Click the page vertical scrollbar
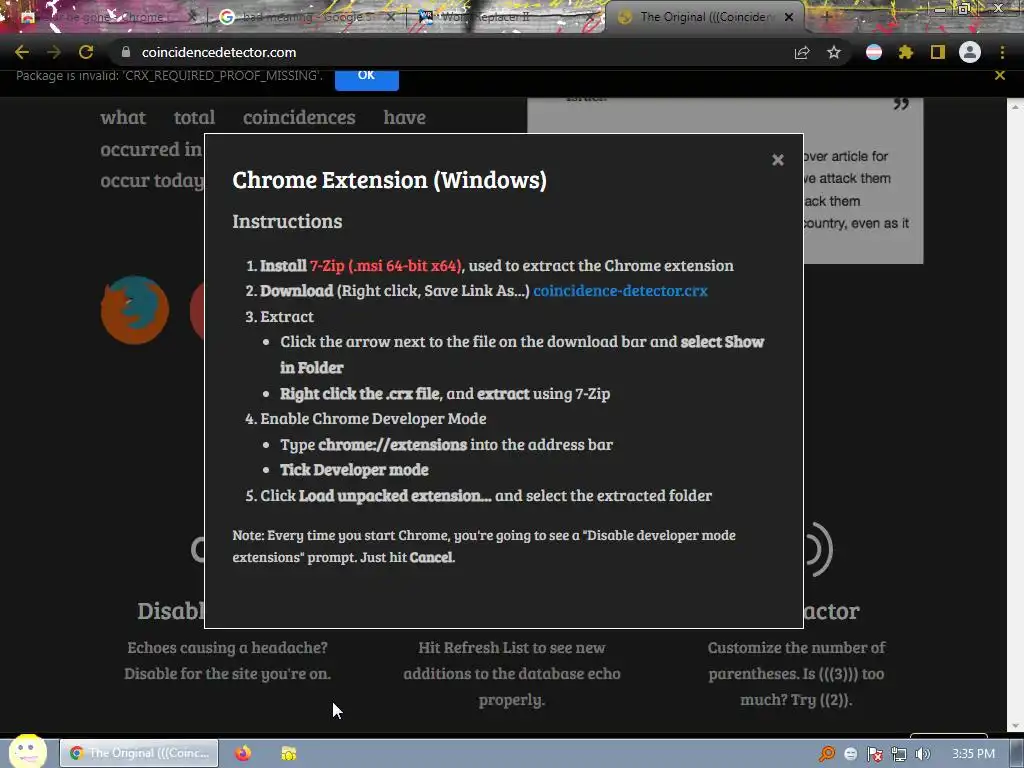The width and height of the screenshot is (1024, 768). pyautogui.click(x=1015, y=415)
